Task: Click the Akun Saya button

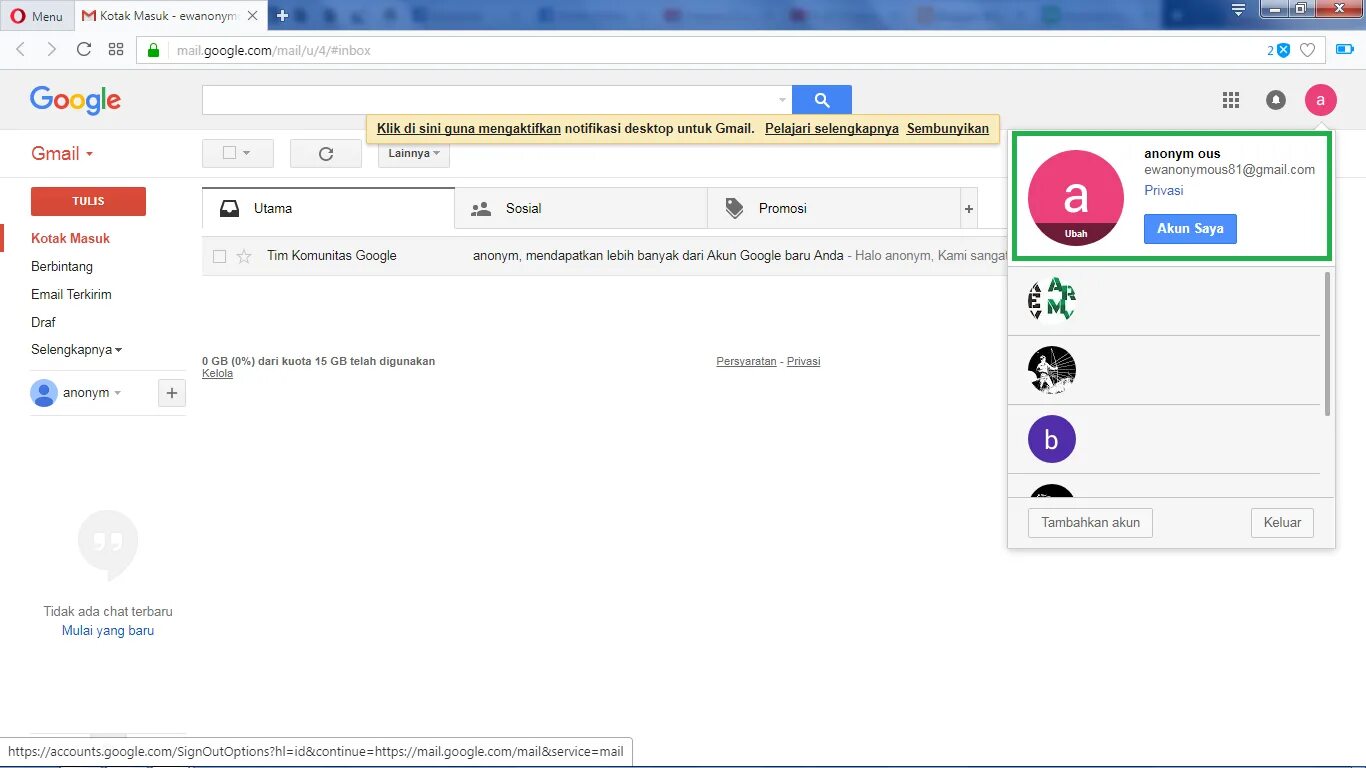Action: coord(1190,228)
